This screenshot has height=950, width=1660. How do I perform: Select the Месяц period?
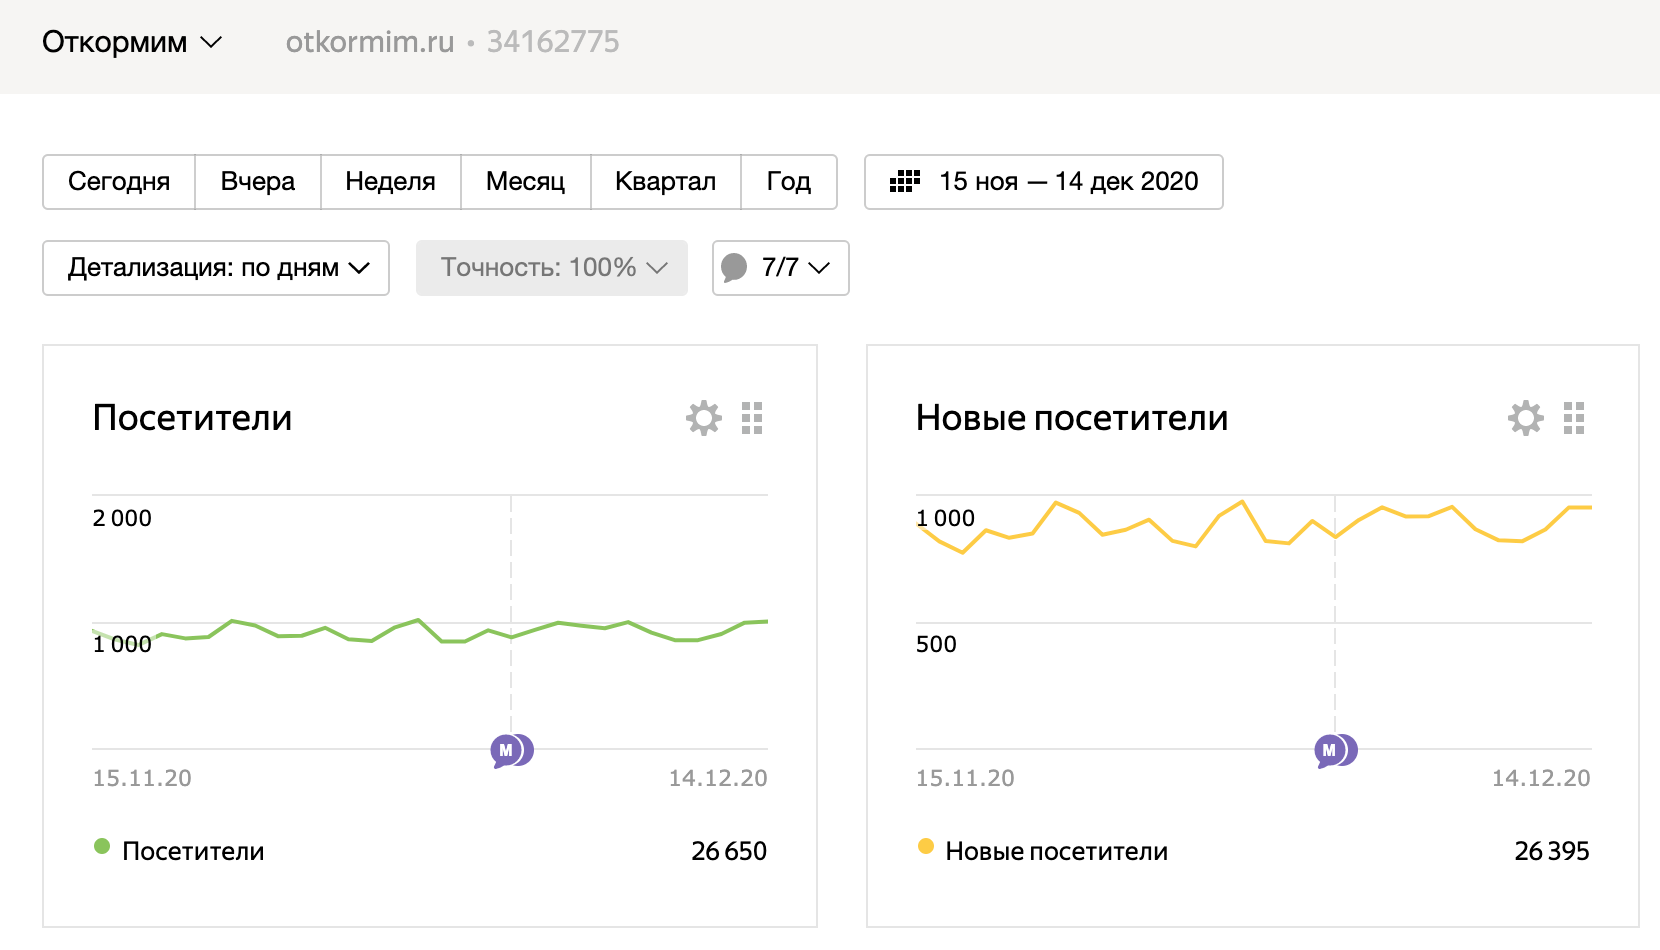pos(525,182)
